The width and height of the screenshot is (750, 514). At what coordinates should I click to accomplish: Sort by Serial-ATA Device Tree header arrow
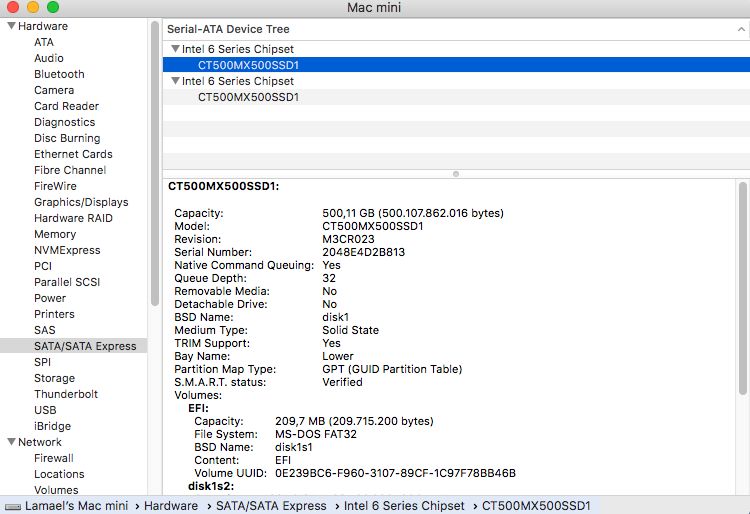[741, 29]
